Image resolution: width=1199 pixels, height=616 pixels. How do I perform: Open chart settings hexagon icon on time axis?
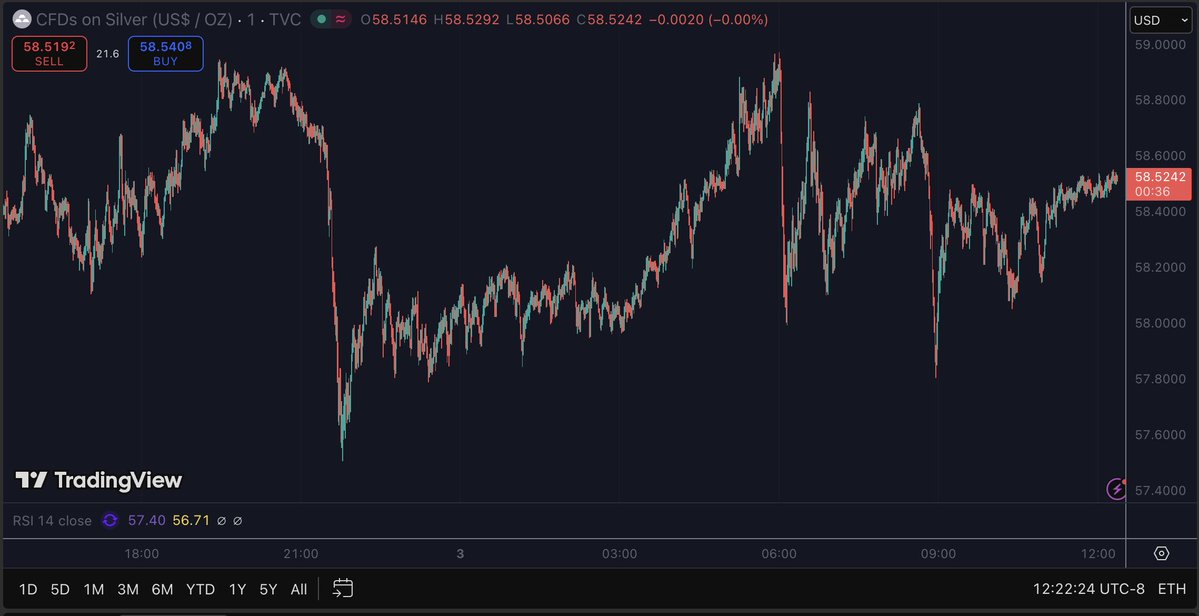click(x=1162, y=553)
